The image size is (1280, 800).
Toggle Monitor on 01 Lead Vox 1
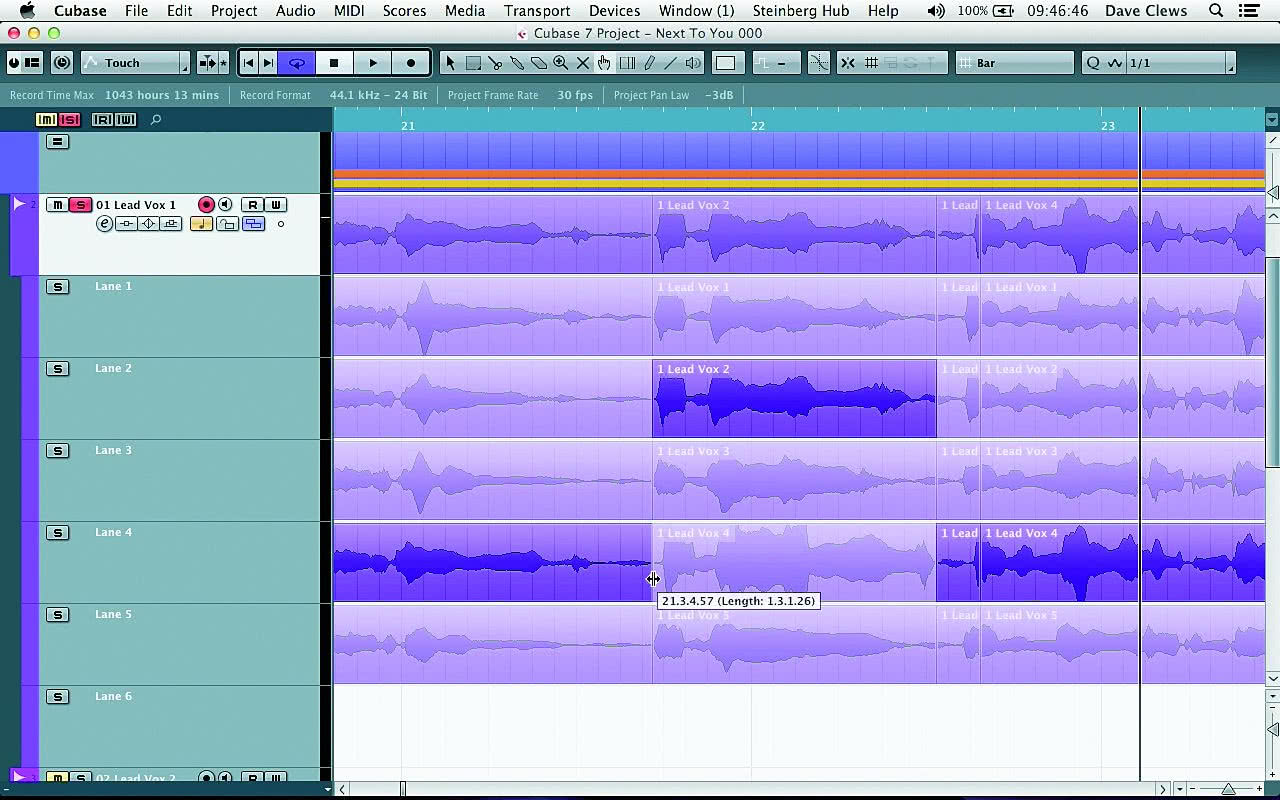point(225,205)
